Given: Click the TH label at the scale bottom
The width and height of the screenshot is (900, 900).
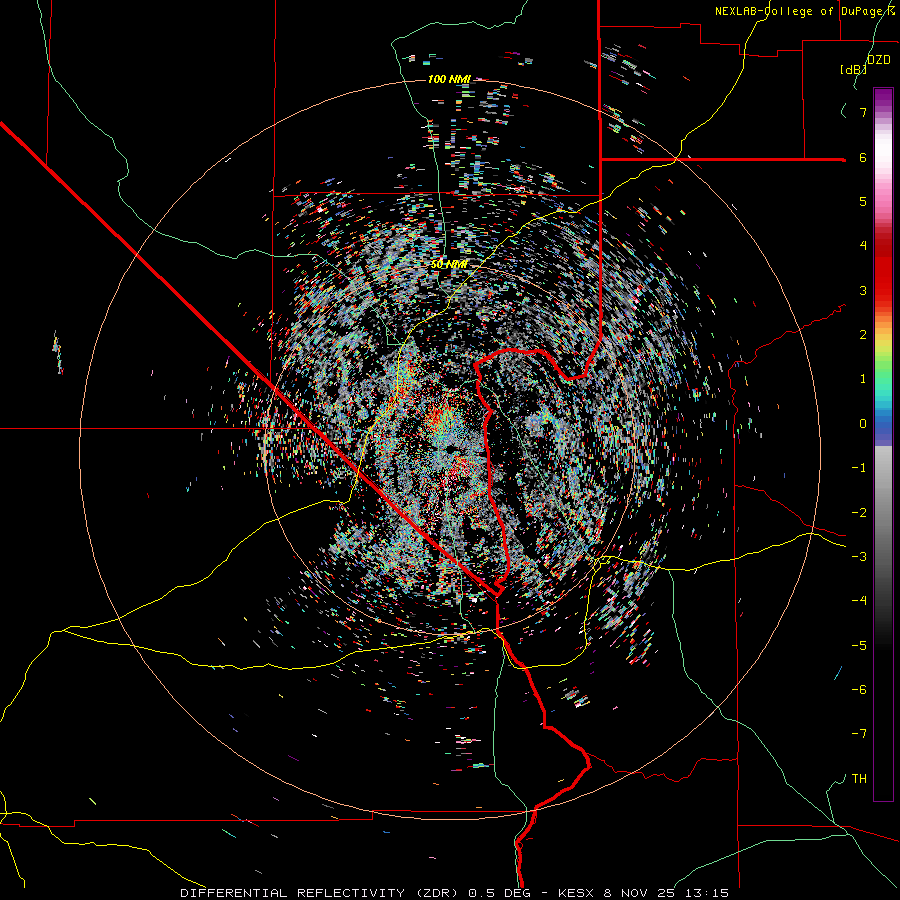Looking at the screenshot, I should coord(859,779).
